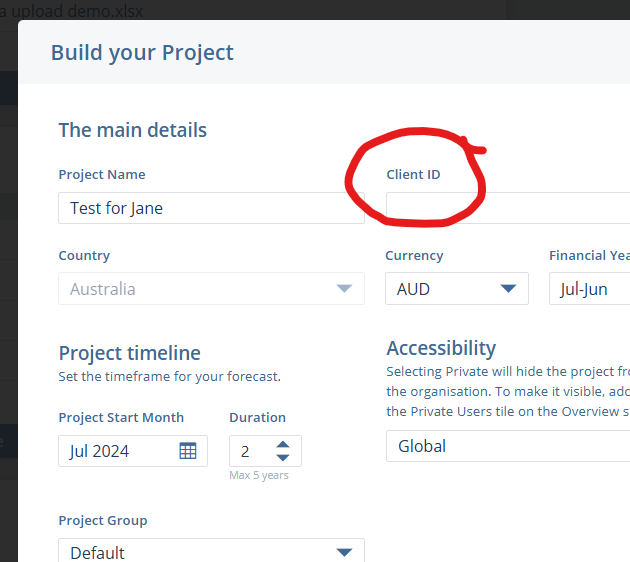This screenshot has height=562, width=630.
Task: Click 'Set the timeframe for your forecast' text
Action: [170, 377]
